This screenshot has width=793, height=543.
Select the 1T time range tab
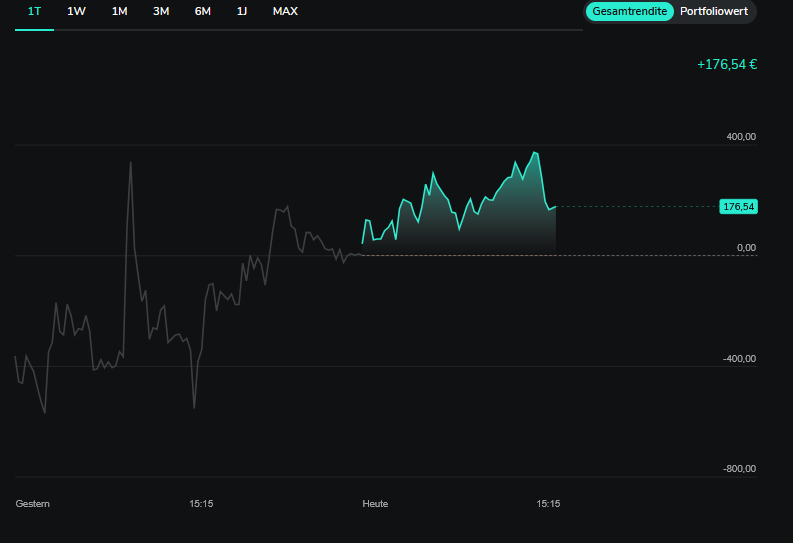(x=34, y=12)
